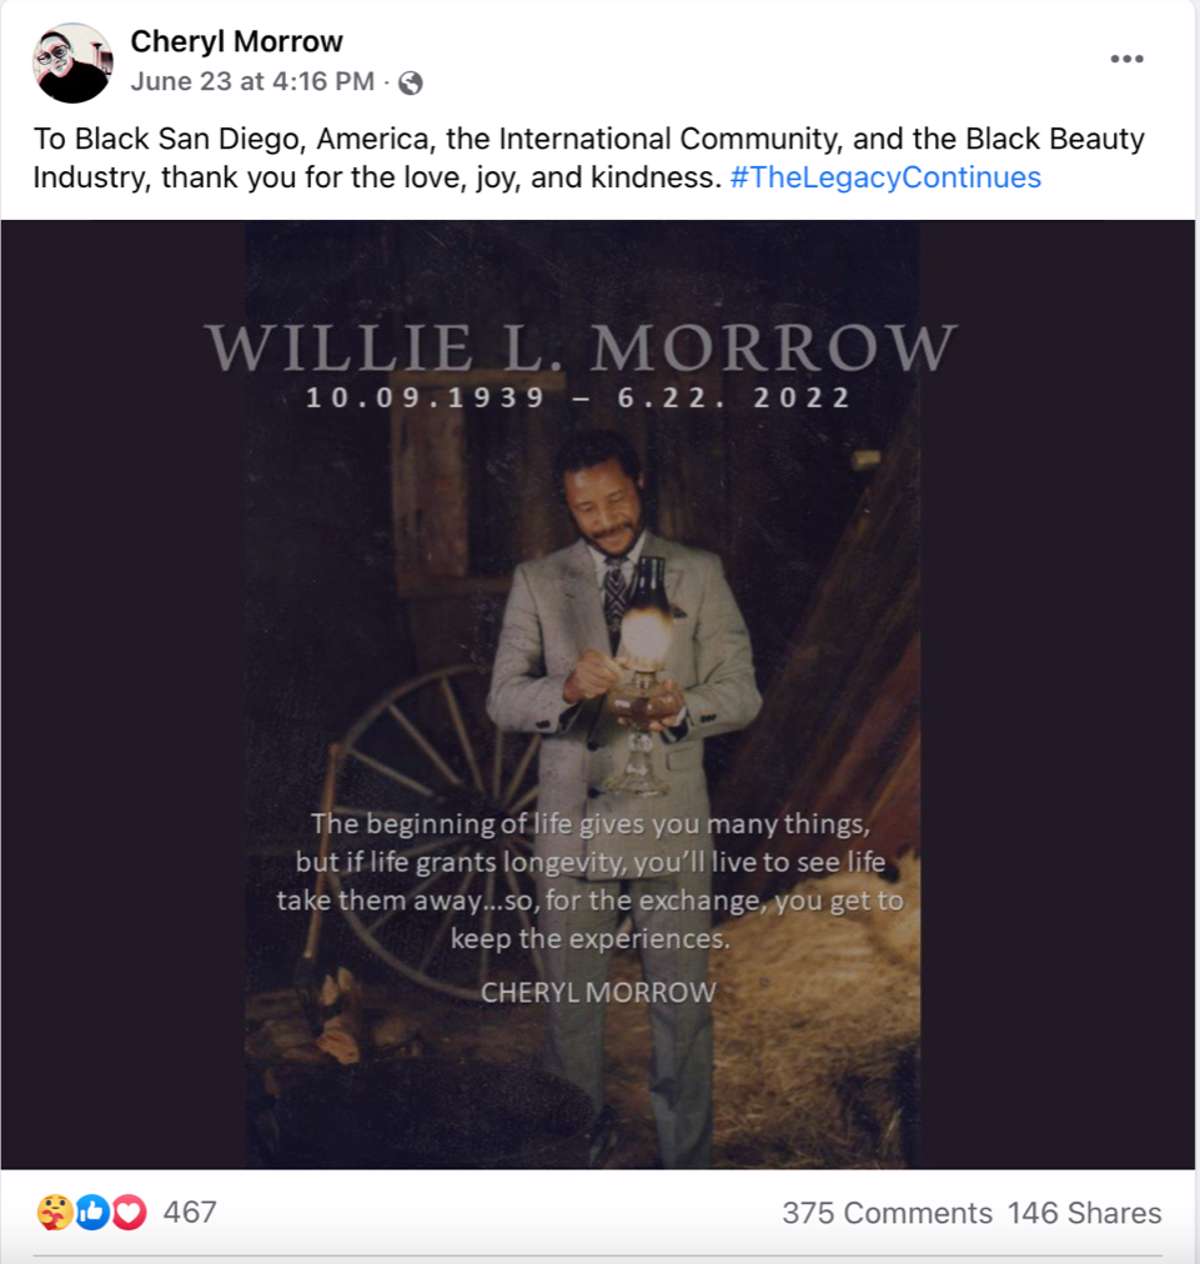Image resolution: width=1200 pixels, height=1264 pixels.
Task: Click the June 23 at 4:16 PM timestamp
Action: point(252,81)
